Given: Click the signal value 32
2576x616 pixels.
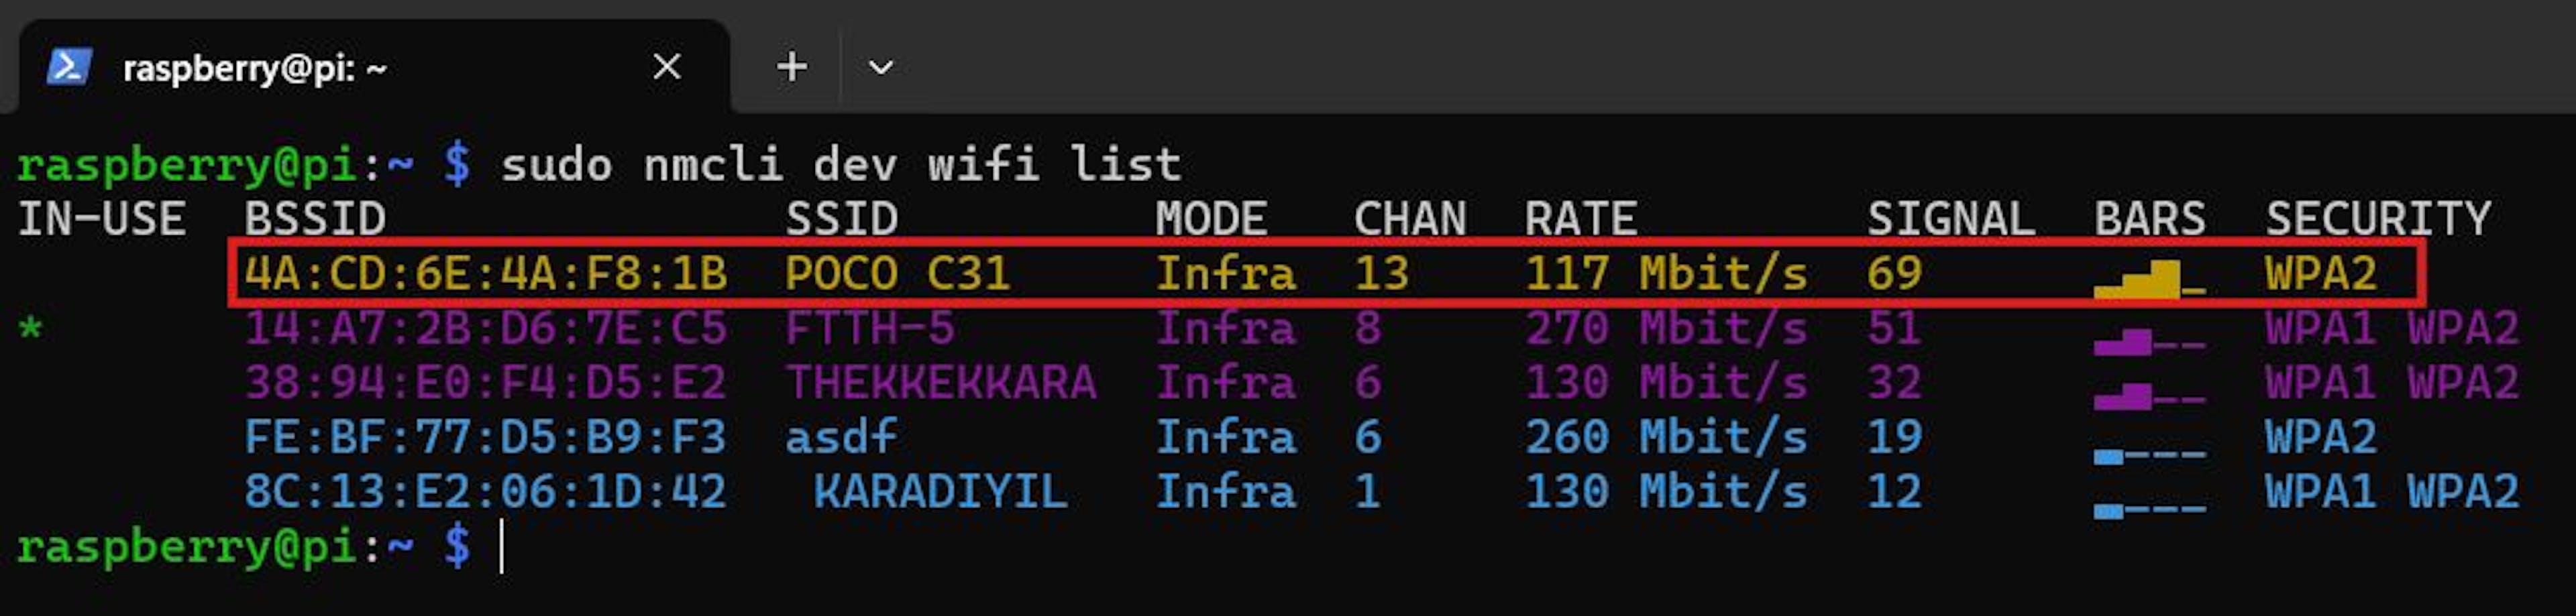Looking at the screenshot, I should tap(1895, 382).
